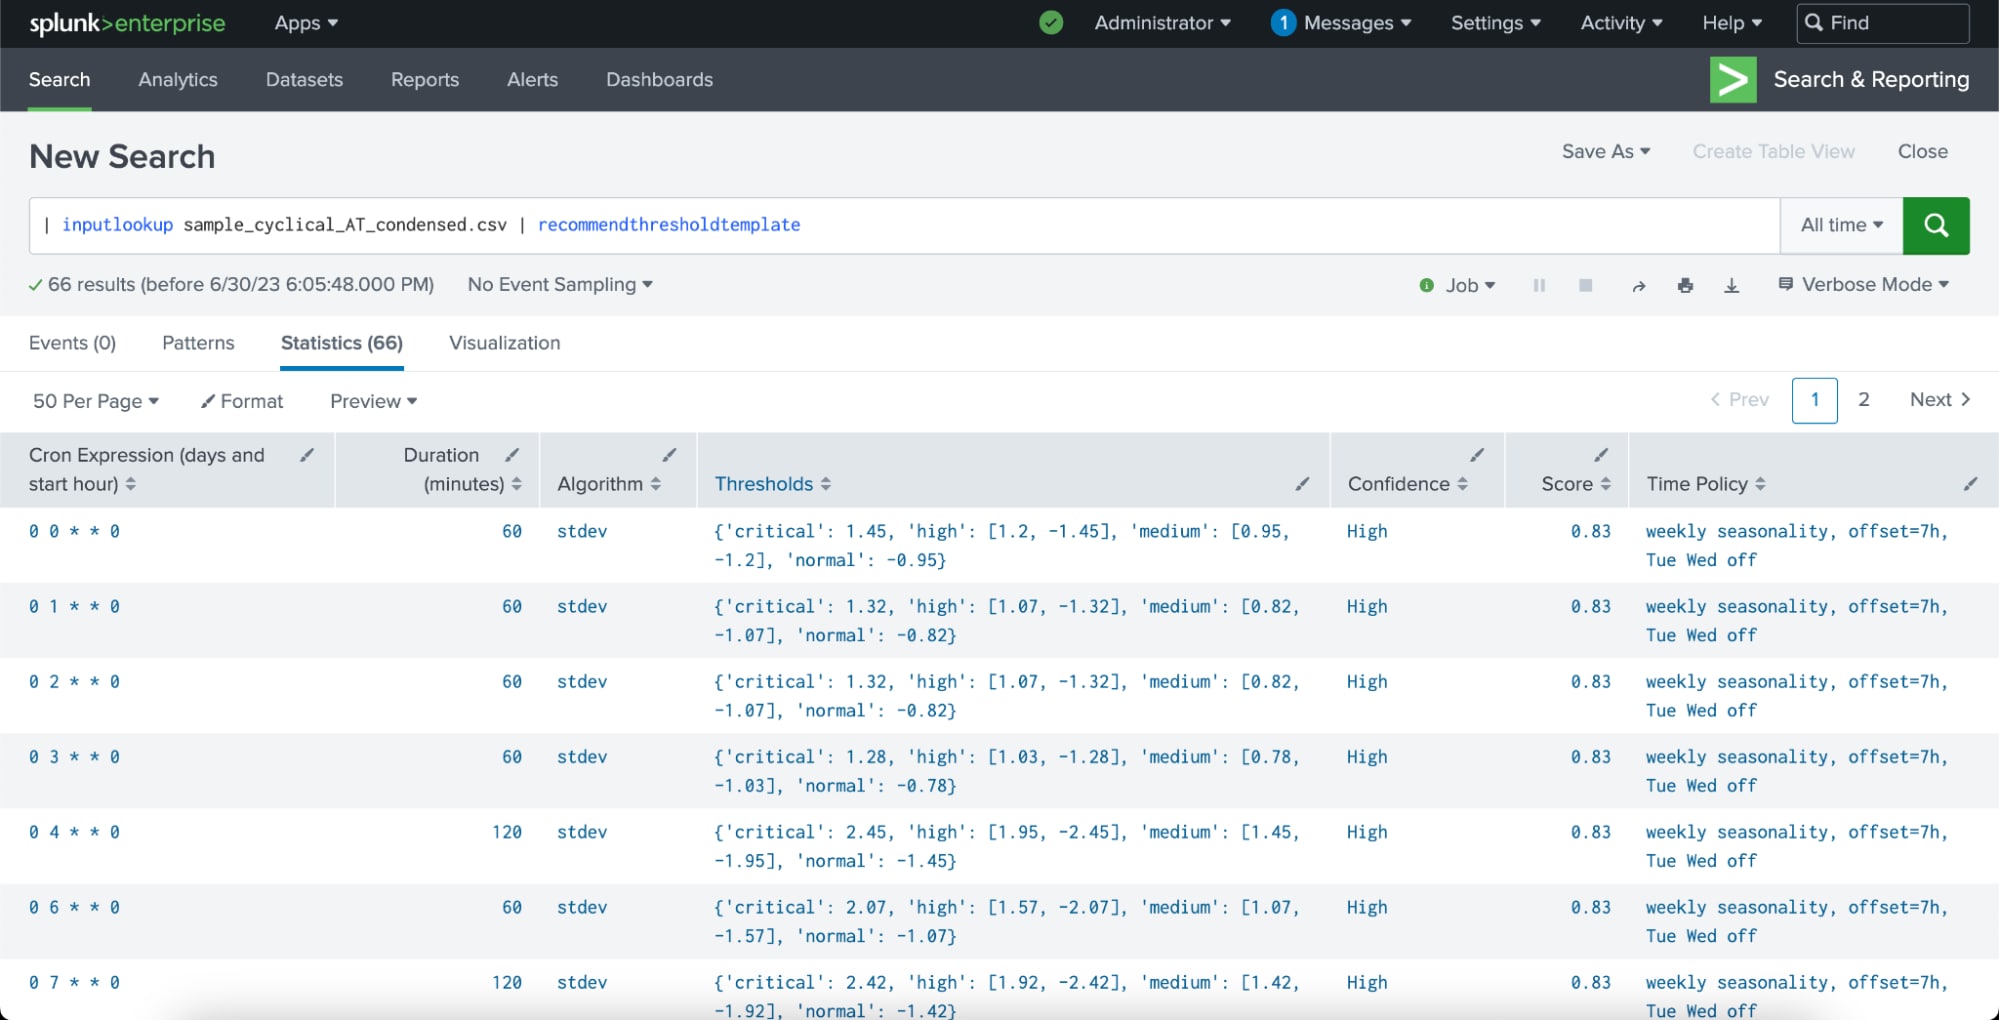Click the Next page link
This screenshot has height=1020, width=1999.
(x=1939, y=400)
